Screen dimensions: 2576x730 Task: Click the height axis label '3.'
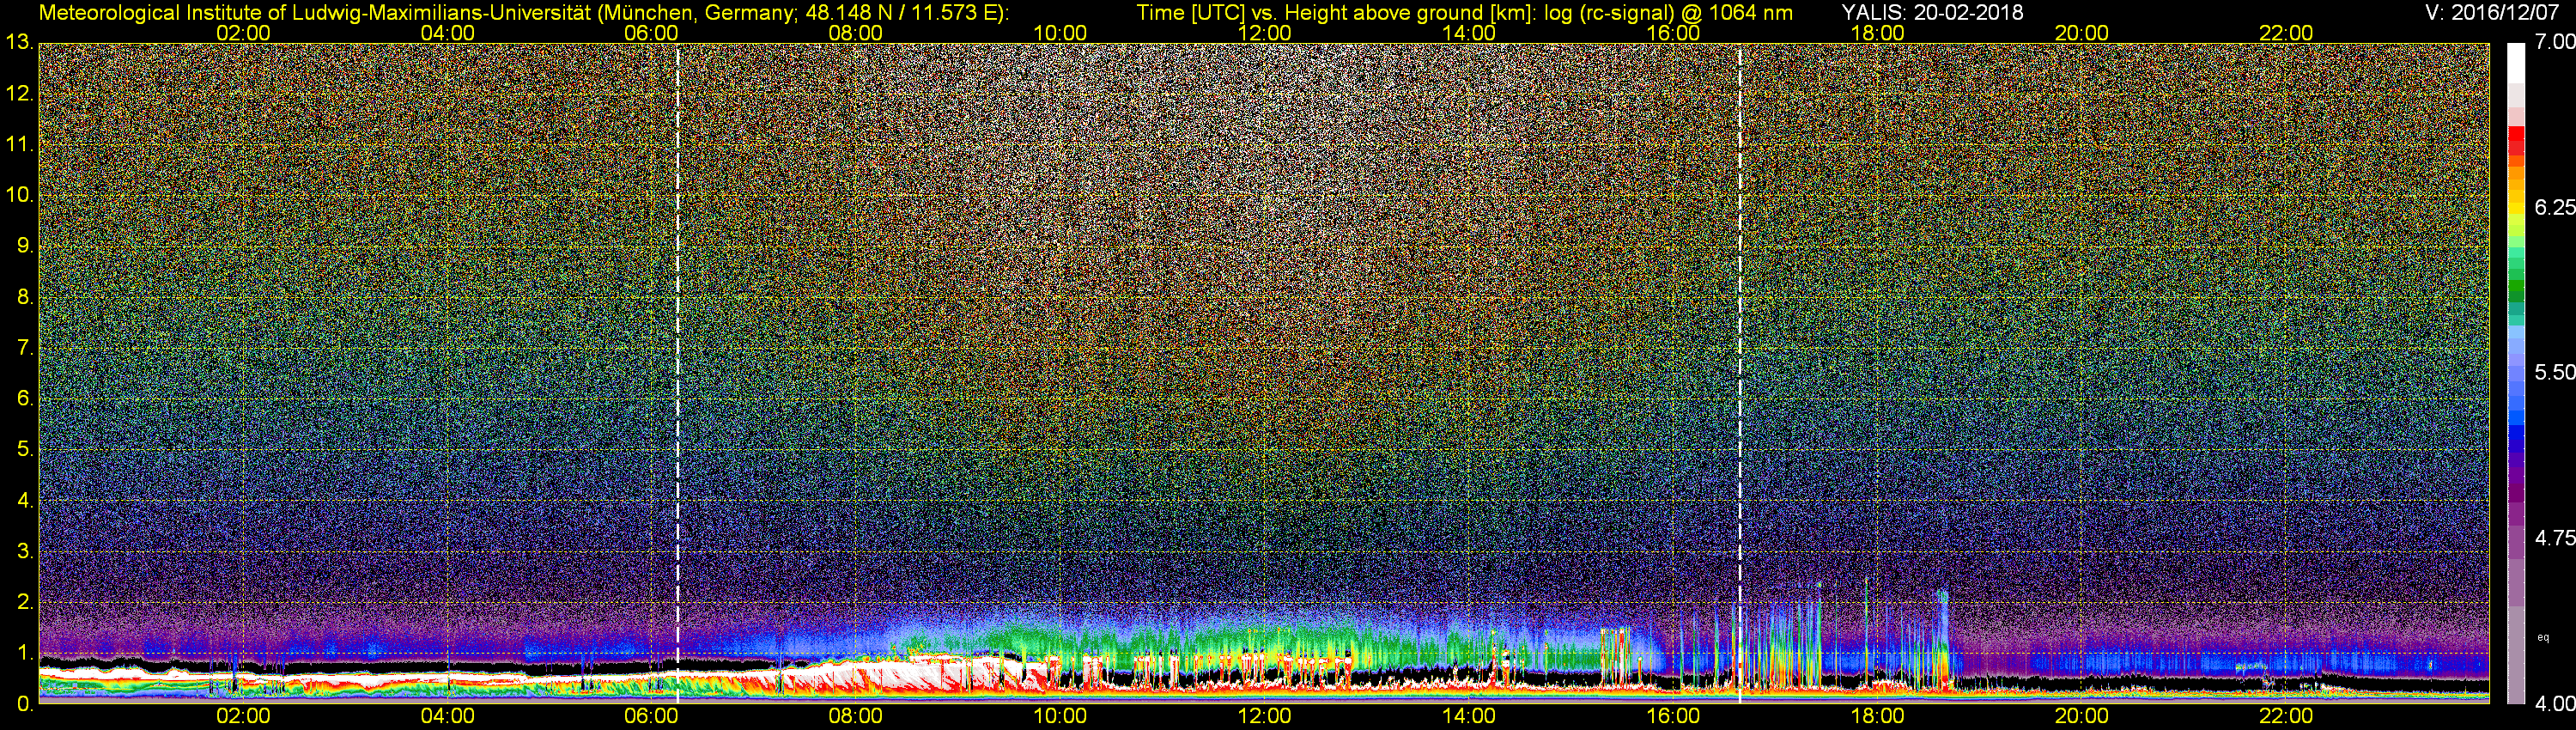[x=25, y=552]
